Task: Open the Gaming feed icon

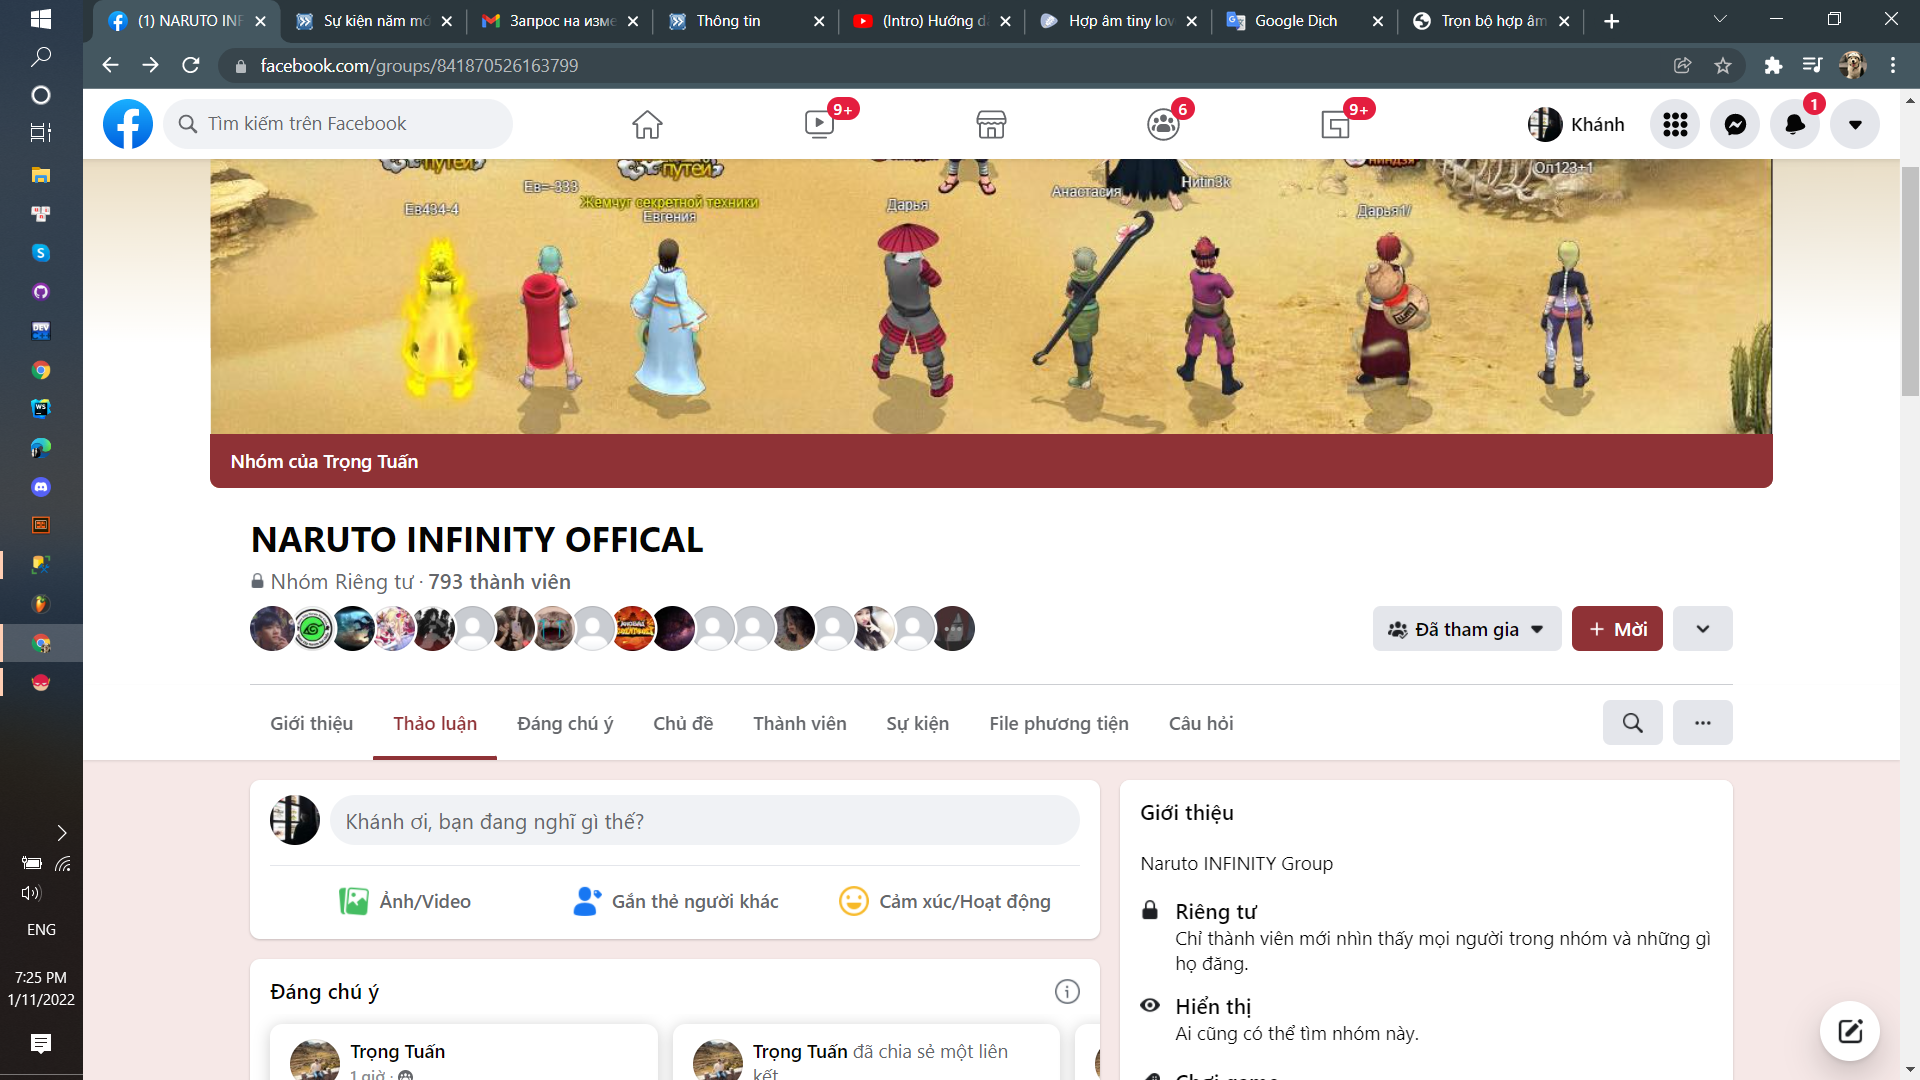Action: (x=1335, y=124)
